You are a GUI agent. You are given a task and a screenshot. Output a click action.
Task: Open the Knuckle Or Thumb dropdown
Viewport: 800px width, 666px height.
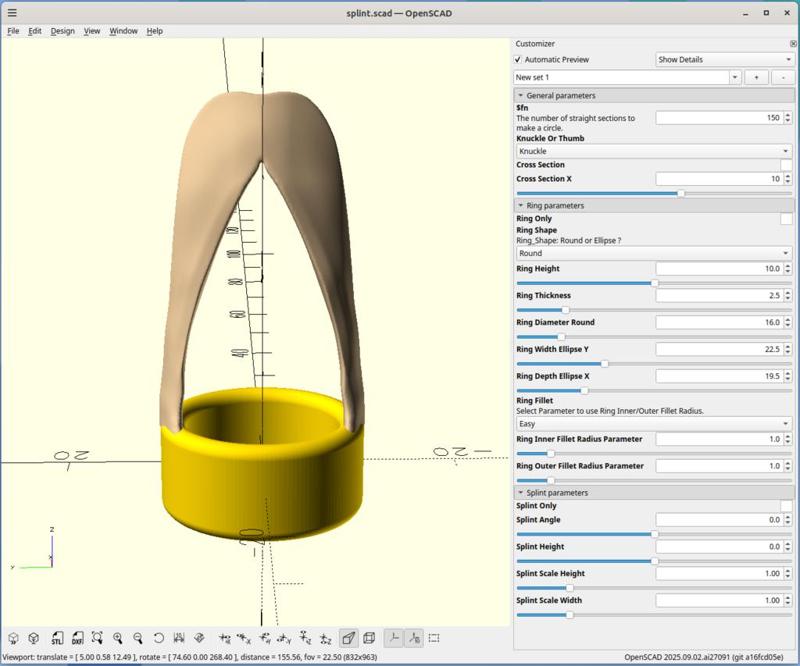click(x=653, y=151)
